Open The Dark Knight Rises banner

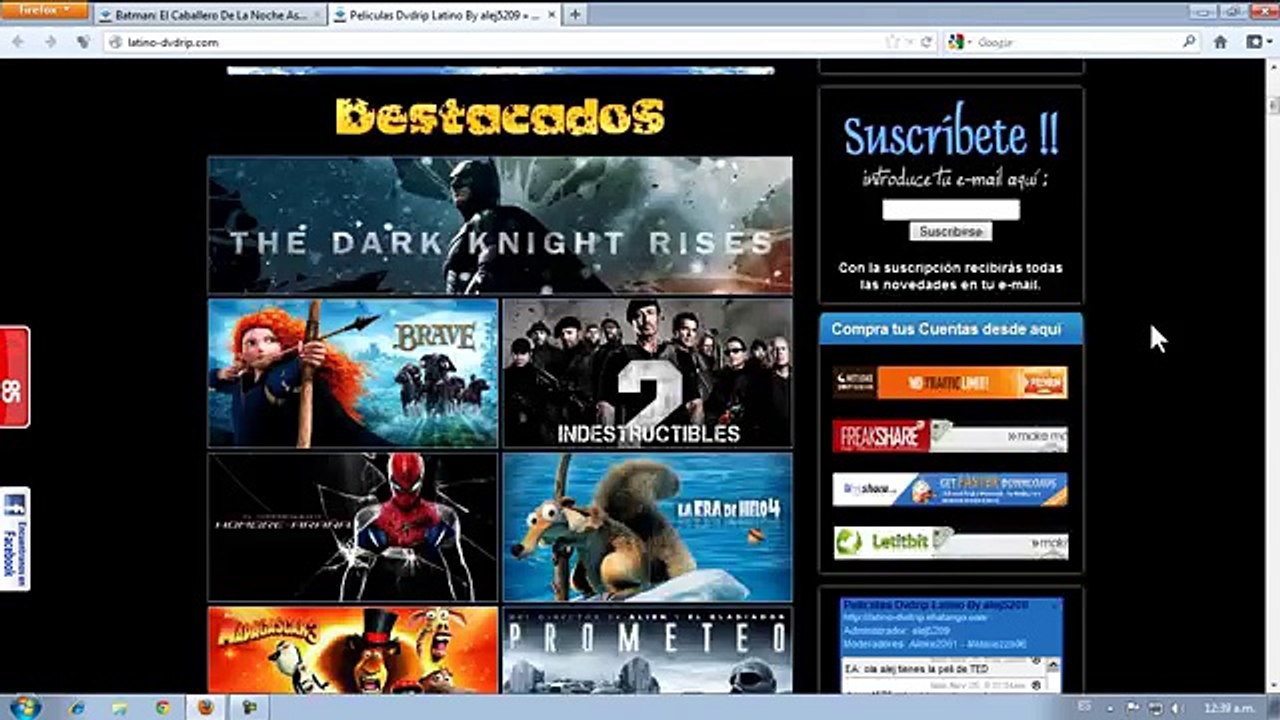click(x=500, y=225)
